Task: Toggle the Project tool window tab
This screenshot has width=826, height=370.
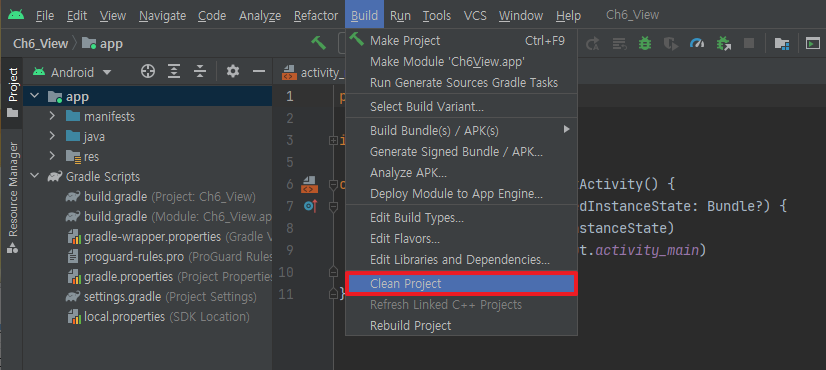Action: click(x=12, y=93)
